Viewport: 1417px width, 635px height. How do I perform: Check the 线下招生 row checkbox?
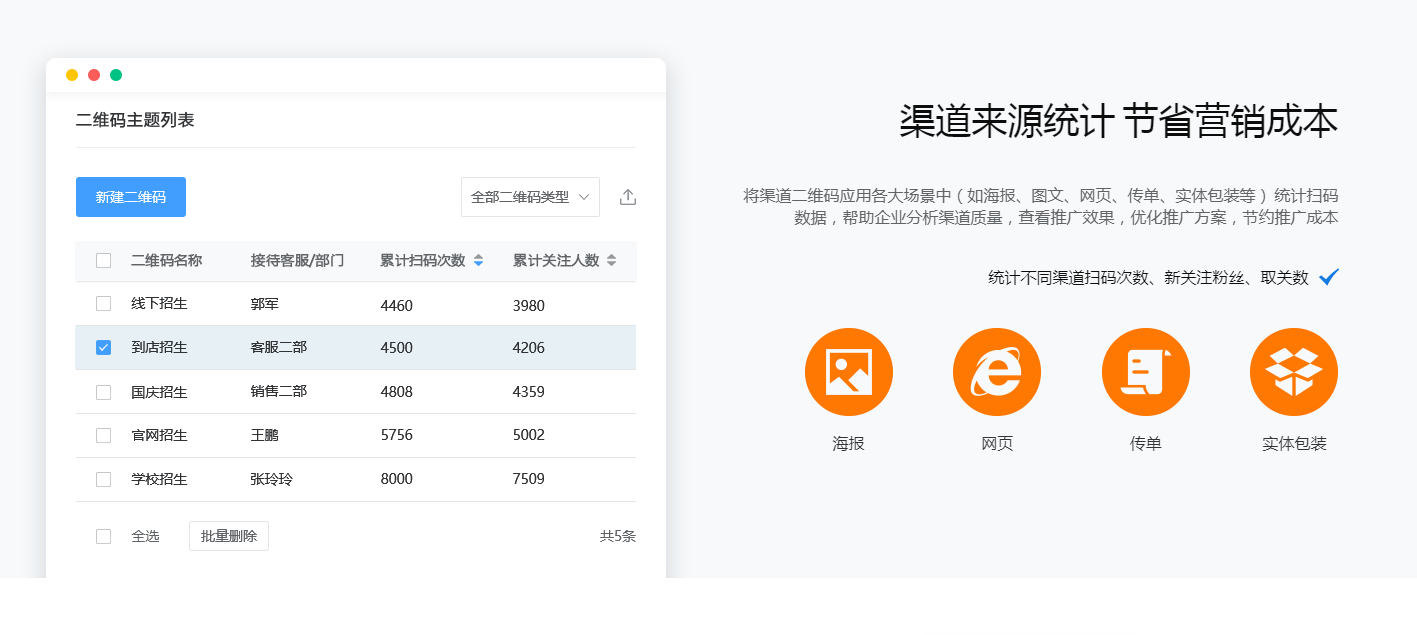(103, 303)
